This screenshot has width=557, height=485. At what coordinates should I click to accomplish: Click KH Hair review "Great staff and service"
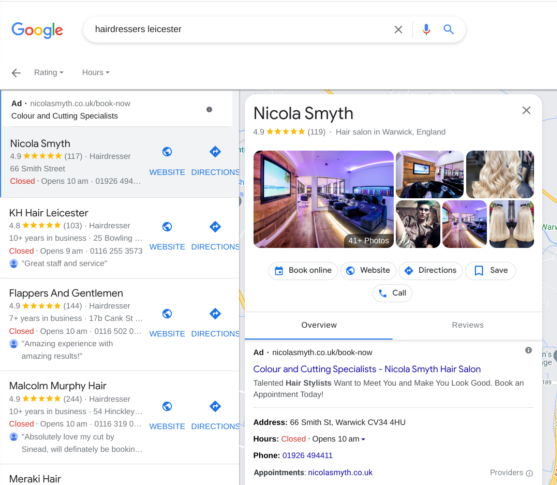[64, 264]
